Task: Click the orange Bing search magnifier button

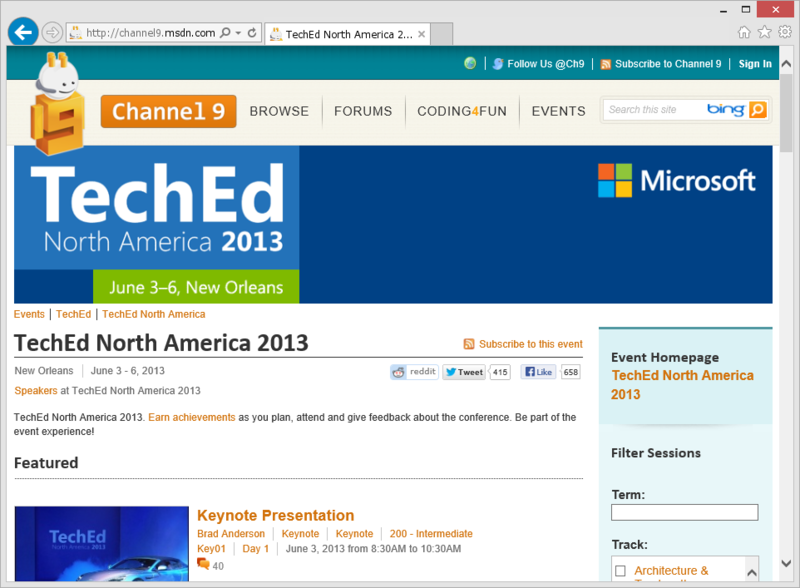Action: pyautogui.click(x=758, y=110)
